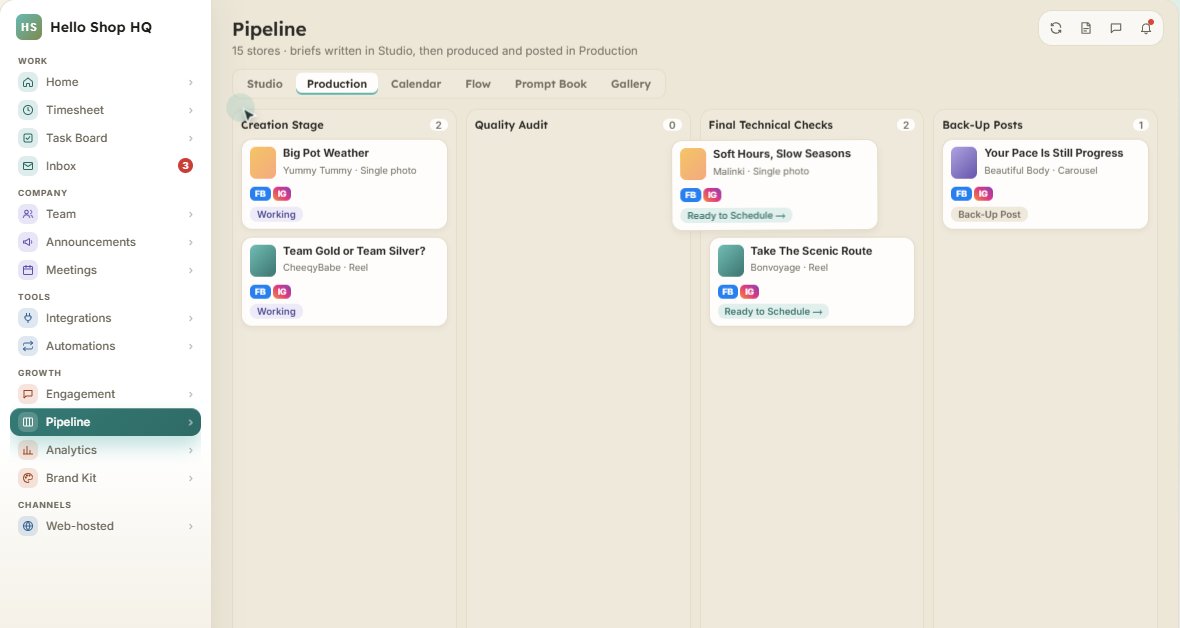Viewport: 1180px width, 628px height.
Task: Click the Pipeline columns icon
Action: coord(28,422)
